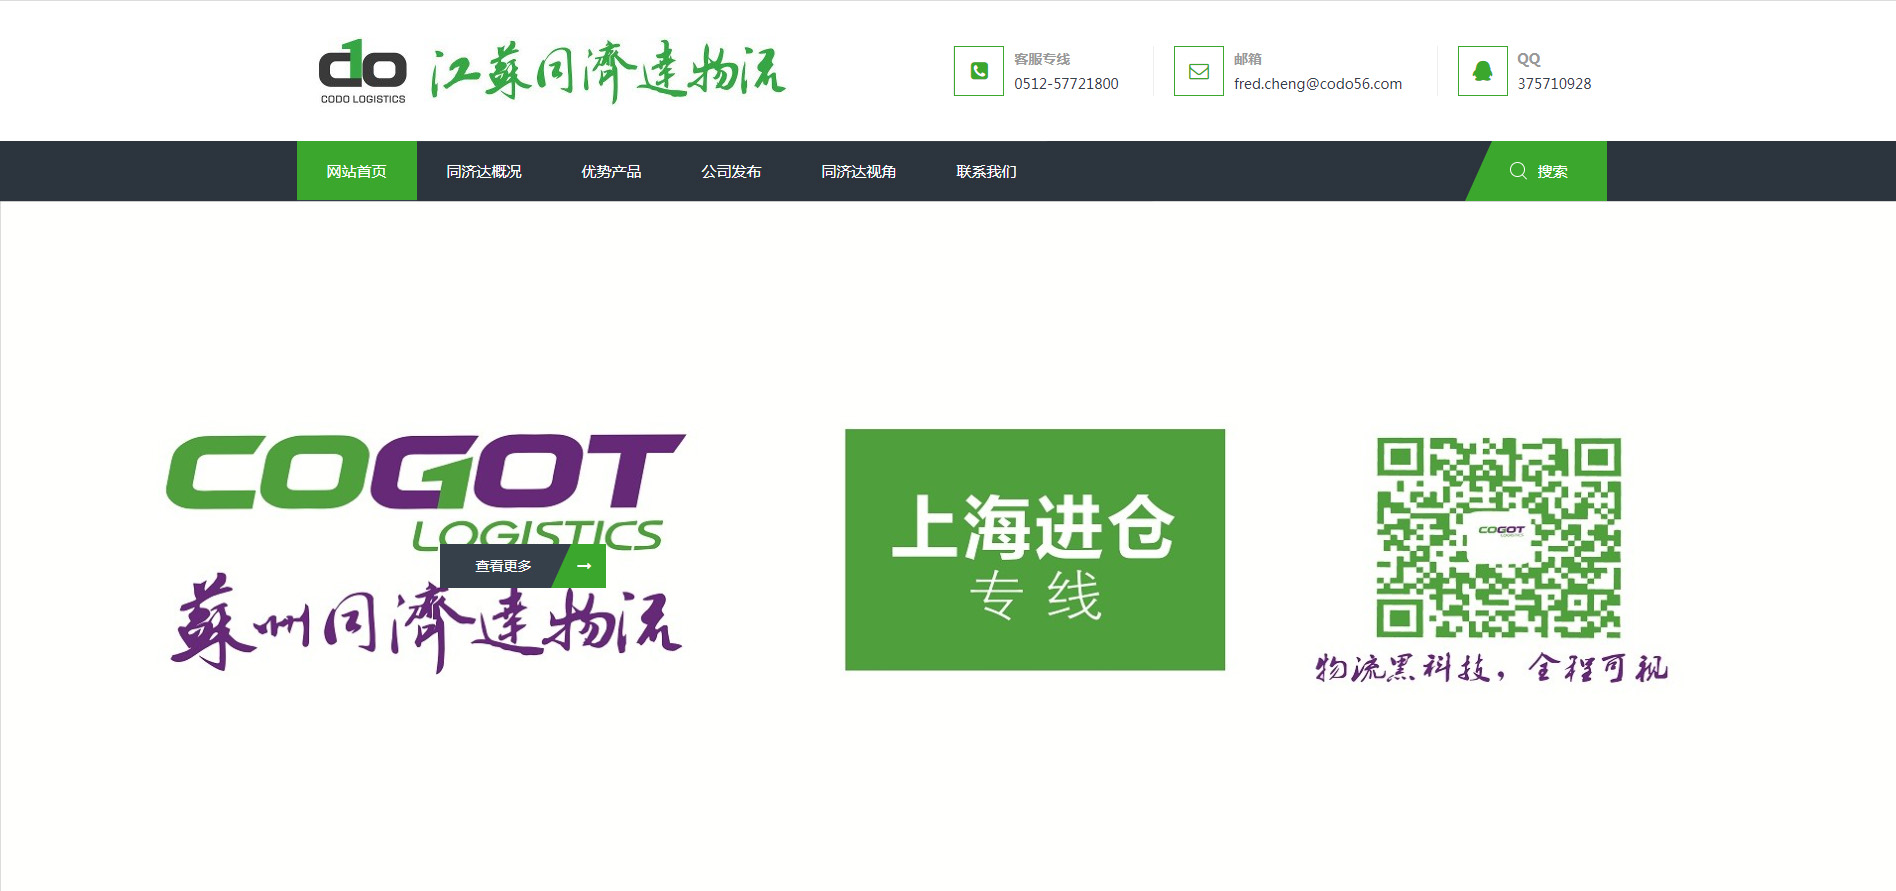Click the 搜索 button label
The height and width of the screenshot is (891, 1896).
[x=1553, y=171]
